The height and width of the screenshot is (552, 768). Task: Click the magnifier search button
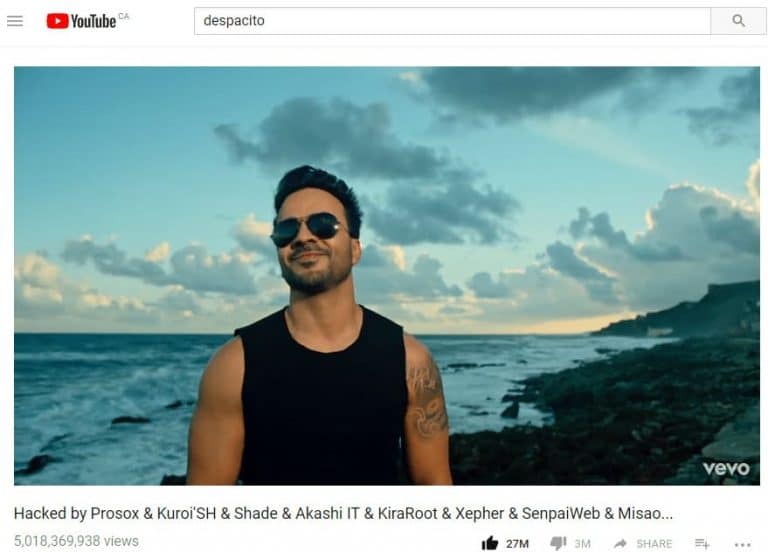coord(738,21)
